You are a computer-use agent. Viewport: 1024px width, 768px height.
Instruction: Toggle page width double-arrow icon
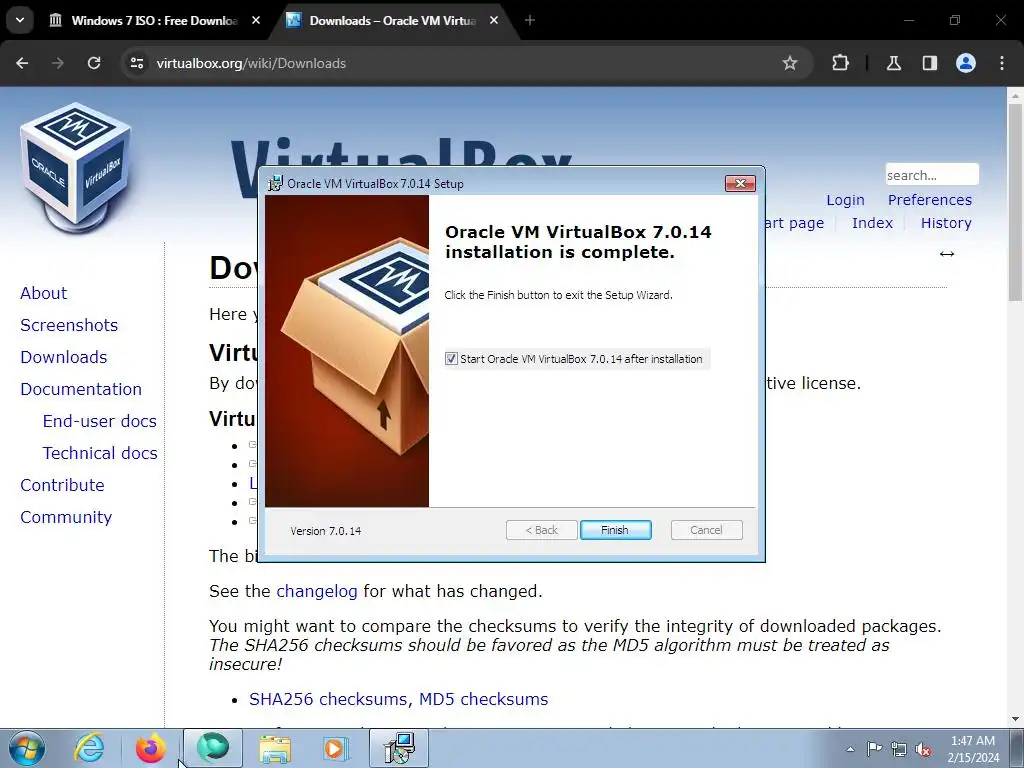tap(946, 254)
